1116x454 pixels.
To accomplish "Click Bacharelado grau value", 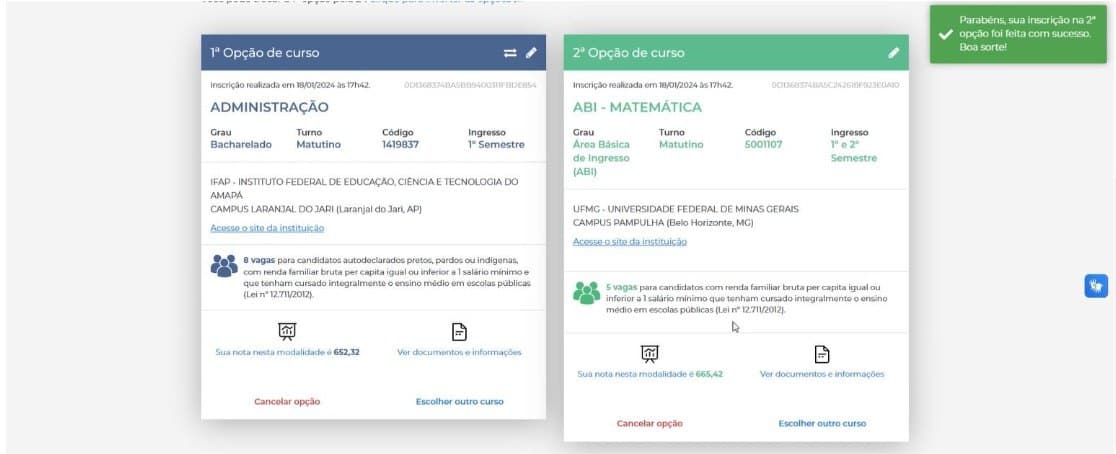I will 241,144.
